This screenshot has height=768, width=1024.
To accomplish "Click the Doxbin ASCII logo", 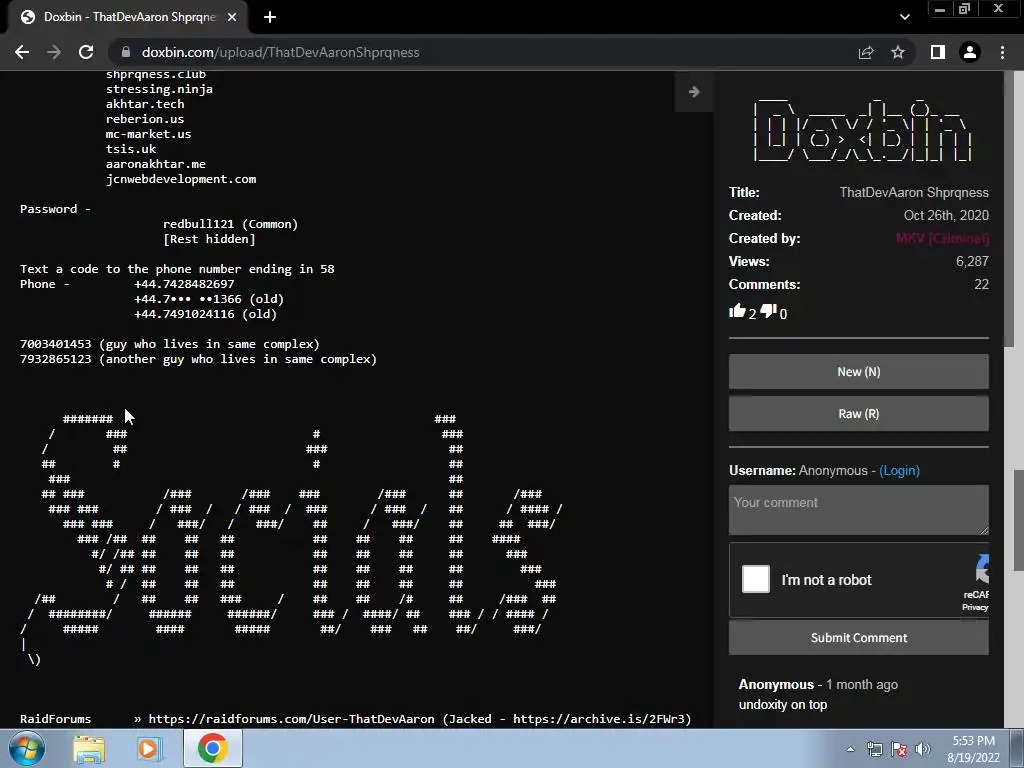I will (x=862, y=129).
